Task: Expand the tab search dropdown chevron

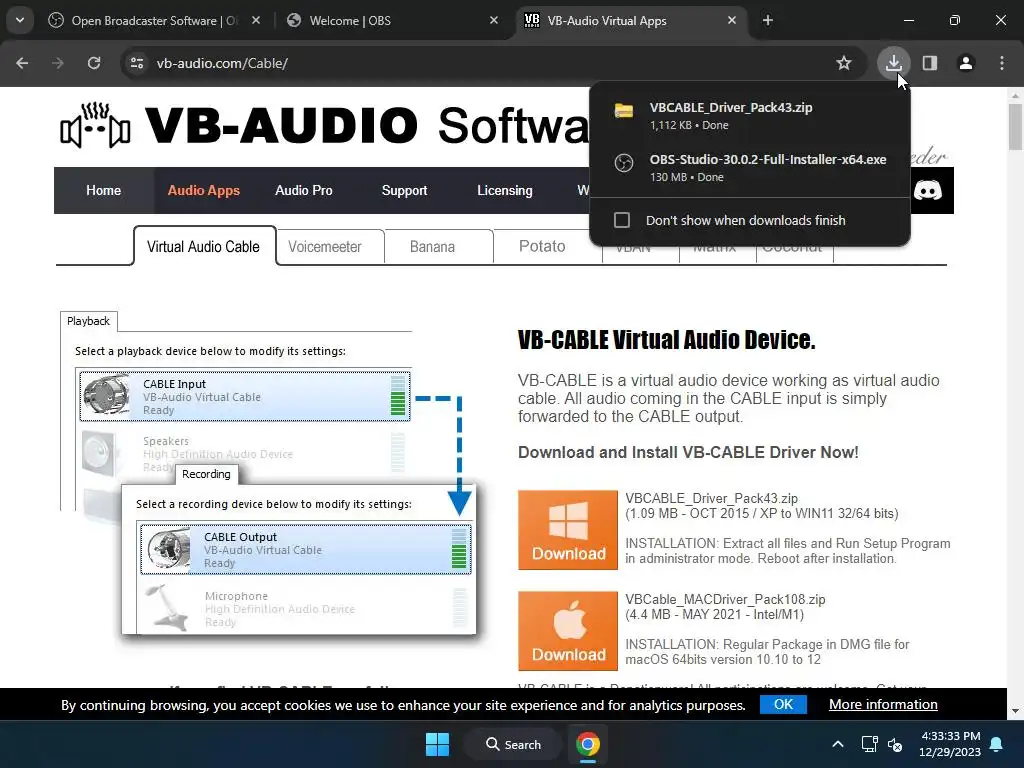Action: pos(20,20)
